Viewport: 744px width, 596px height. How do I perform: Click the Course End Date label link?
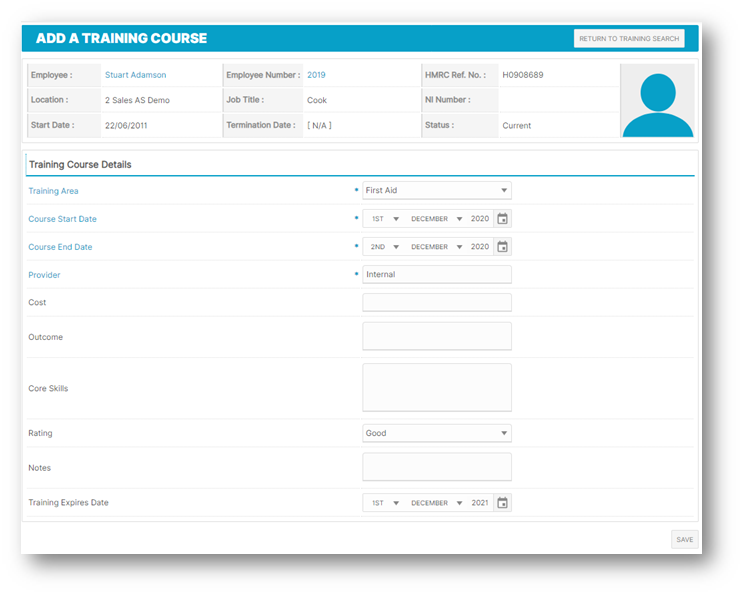pyautogui.click(x=60, y=247)
